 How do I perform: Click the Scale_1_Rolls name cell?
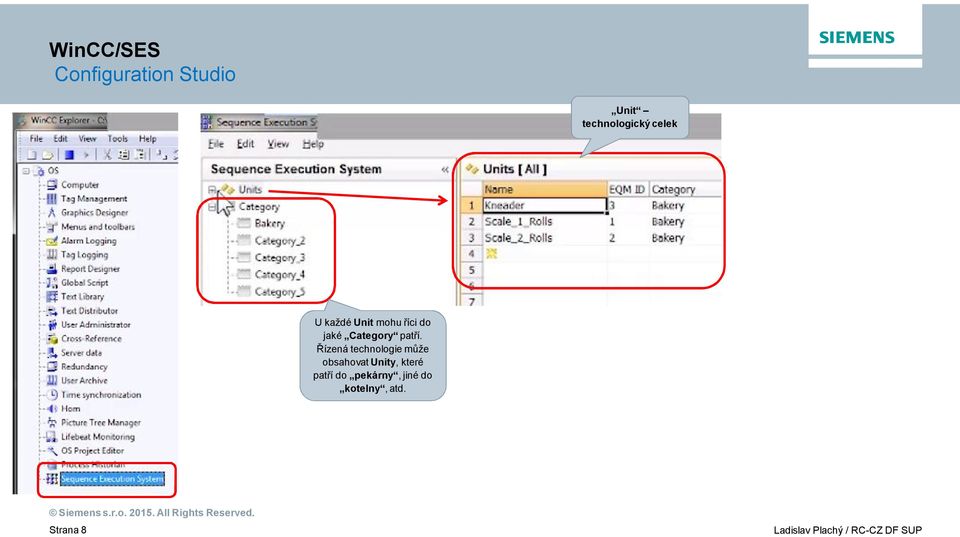click(x=544, y=222)
